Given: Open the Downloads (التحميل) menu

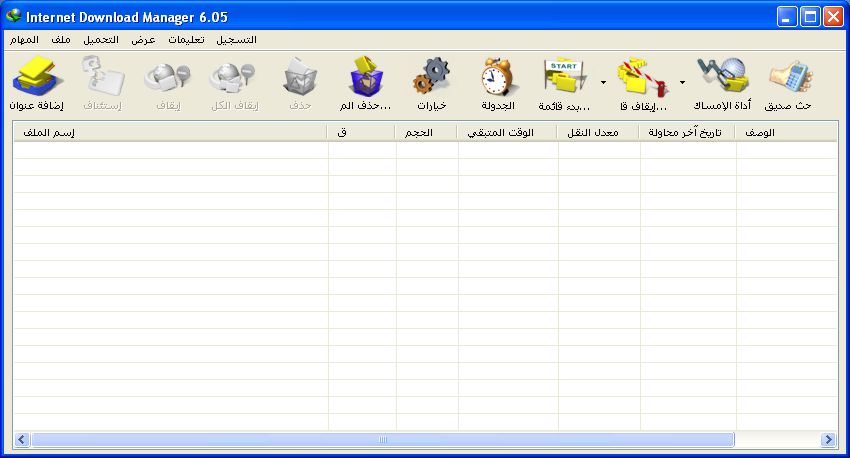Looking at the screenshot, I should 101,40.
